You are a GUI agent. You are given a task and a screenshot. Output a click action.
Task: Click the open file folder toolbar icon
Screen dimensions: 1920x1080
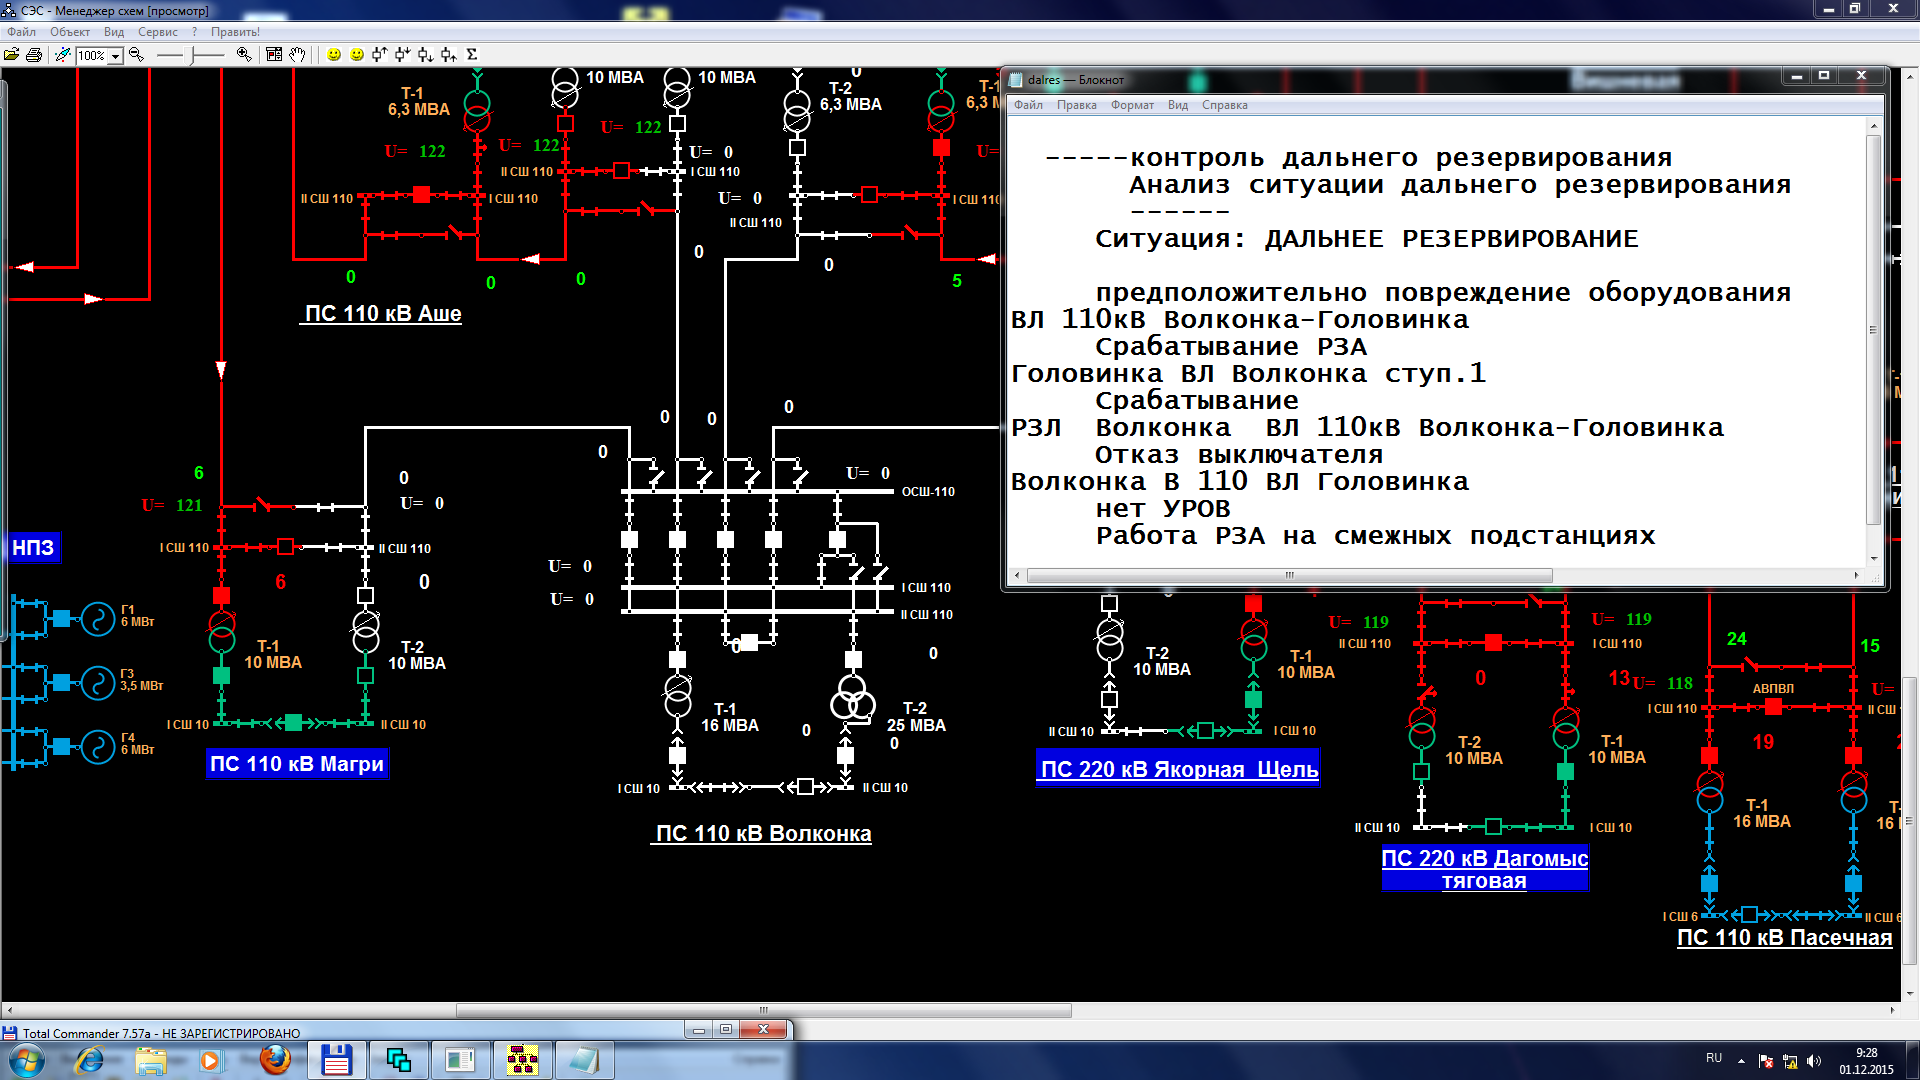(x=12, y=55)
